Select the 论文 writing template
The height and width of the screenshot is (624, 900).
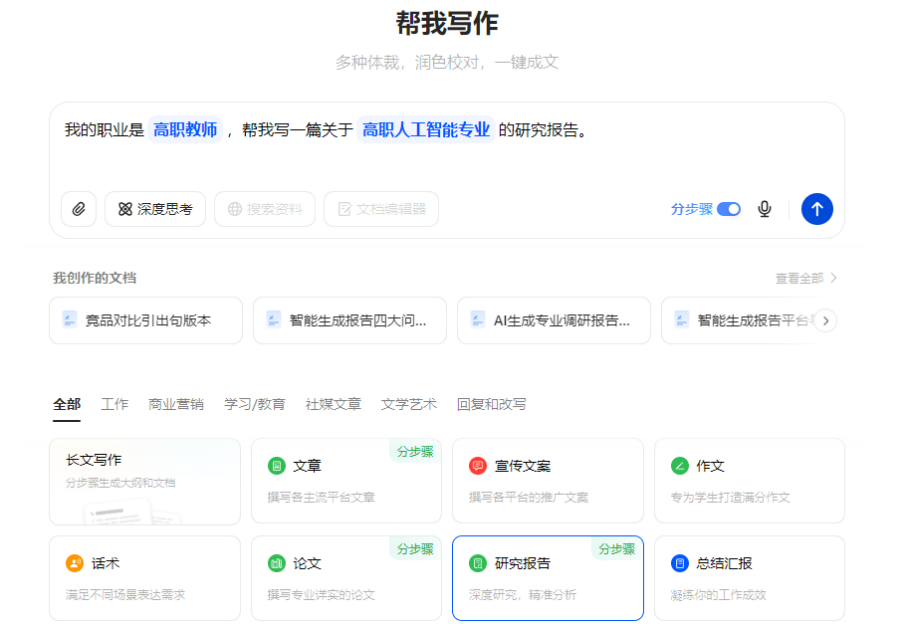pyautogui.click(x=345, y=578)
